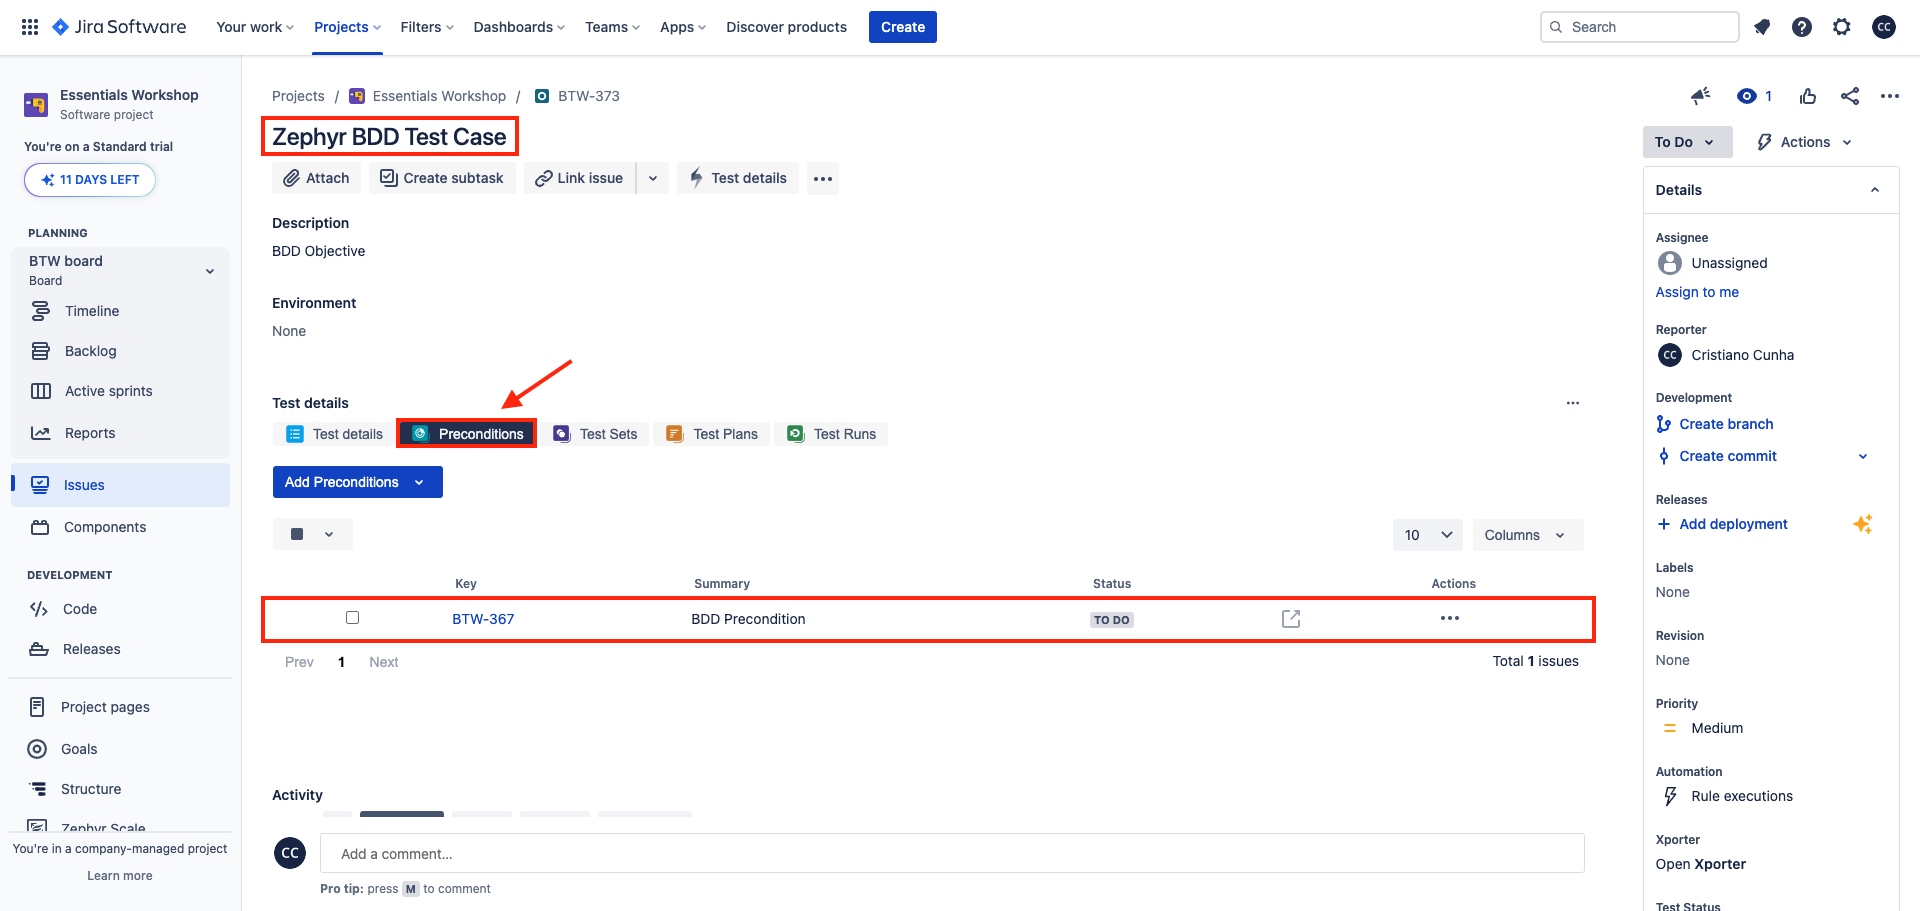Click the thumbs up vote icon
Viewport: 1920px width, 911px height.
click(x=1808, y=96)
